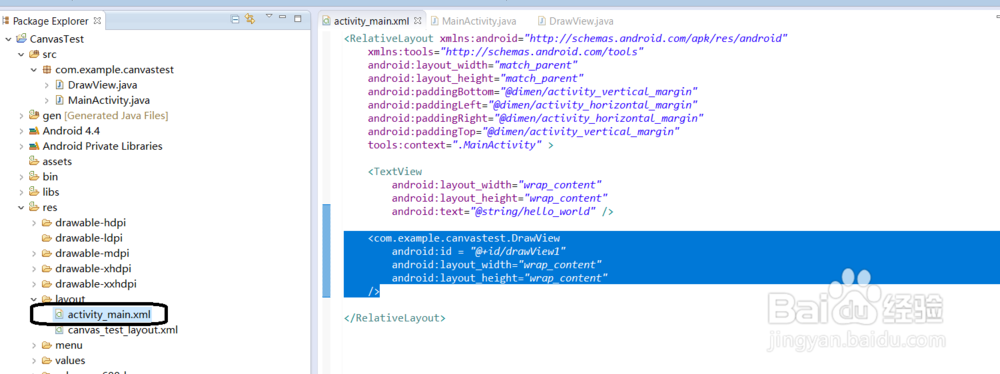Screen dimensions: 1000x374
Task: Switch to the DrawView.java editor tab
Action: click(x=577, y=21)
